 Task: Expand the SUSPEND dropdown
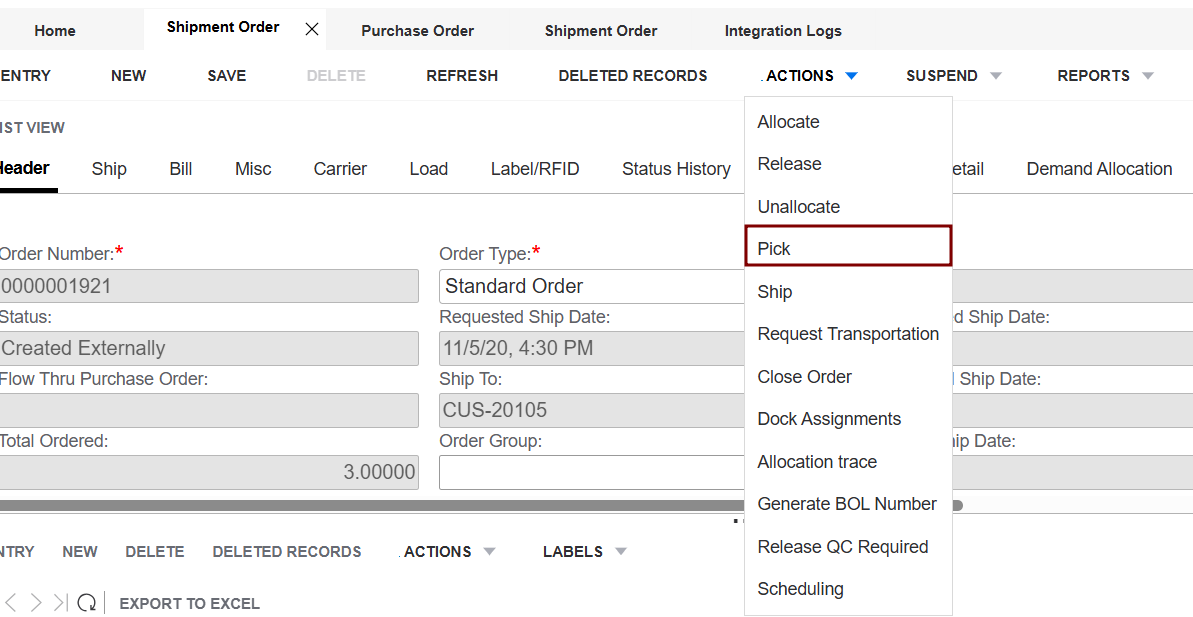pos(995,76)
